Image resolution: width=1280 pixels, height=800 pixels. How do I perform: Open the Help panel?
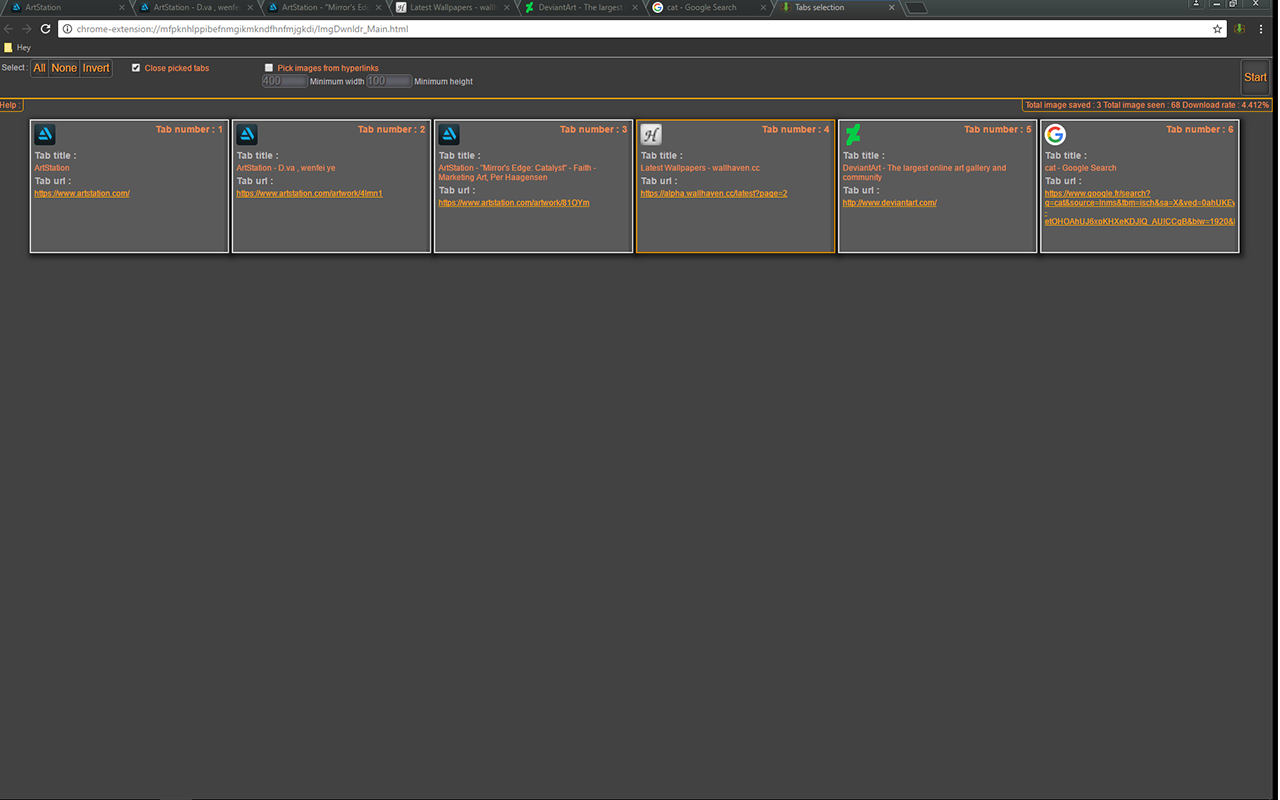tap(9, 105)
